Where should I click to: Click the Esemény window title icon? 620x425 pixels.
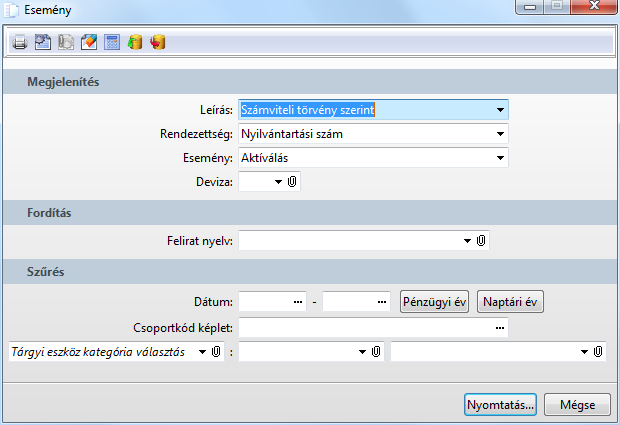point(11,10)
